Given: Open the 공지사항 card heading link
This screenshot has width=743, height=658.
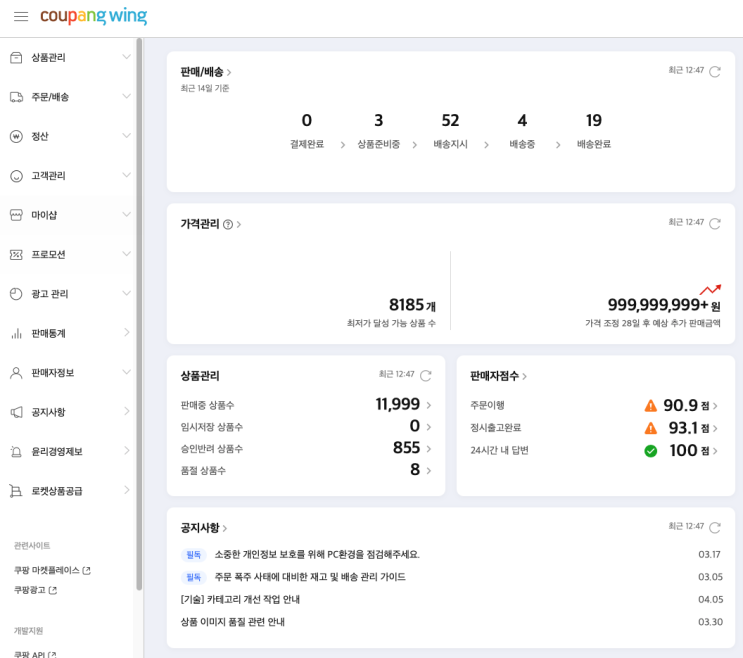Looking at the screenshot, I should (204, 528).
